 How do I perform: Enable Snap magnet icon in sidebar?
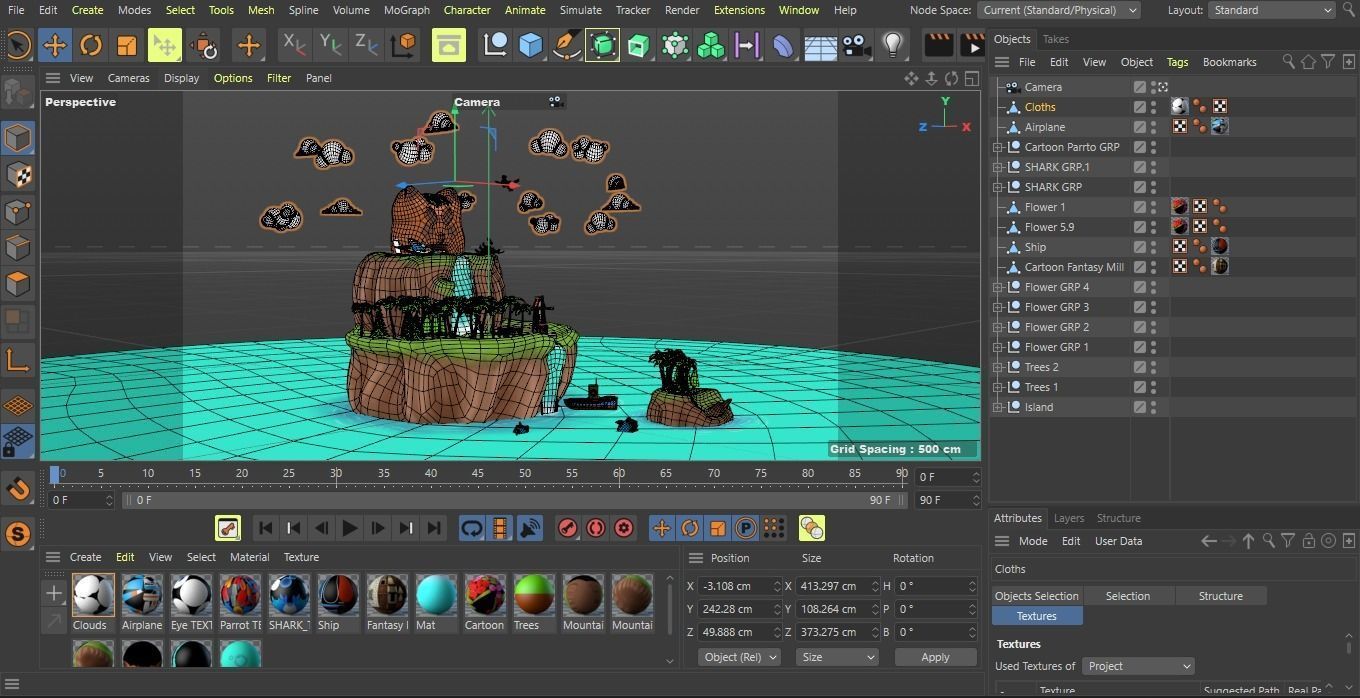click(18, 489)
